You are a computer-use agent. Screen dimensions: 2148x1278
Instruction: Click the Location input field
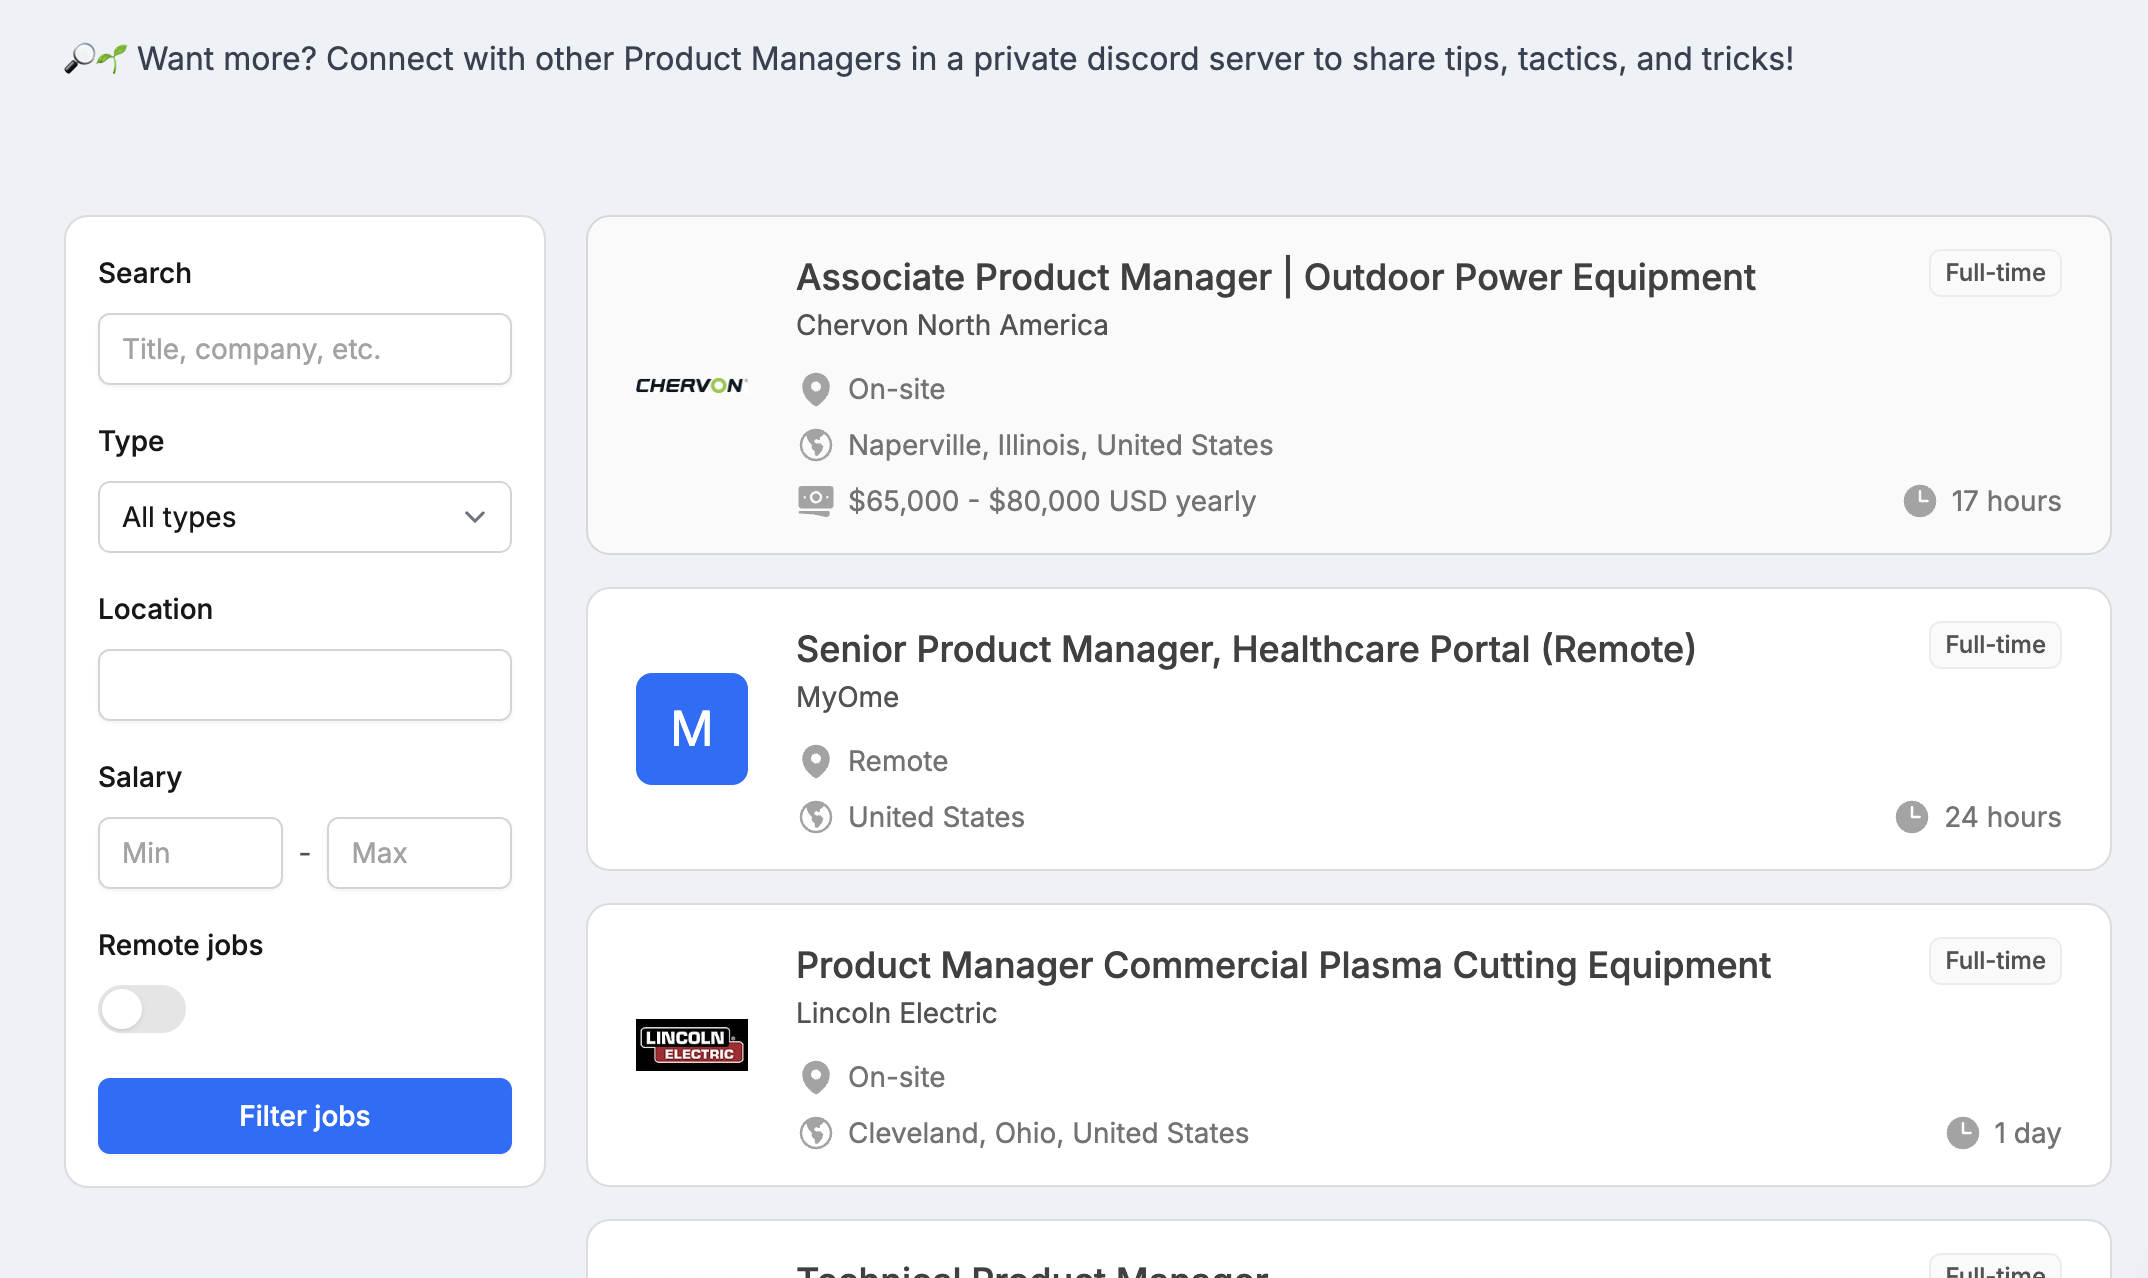(304, 685)
